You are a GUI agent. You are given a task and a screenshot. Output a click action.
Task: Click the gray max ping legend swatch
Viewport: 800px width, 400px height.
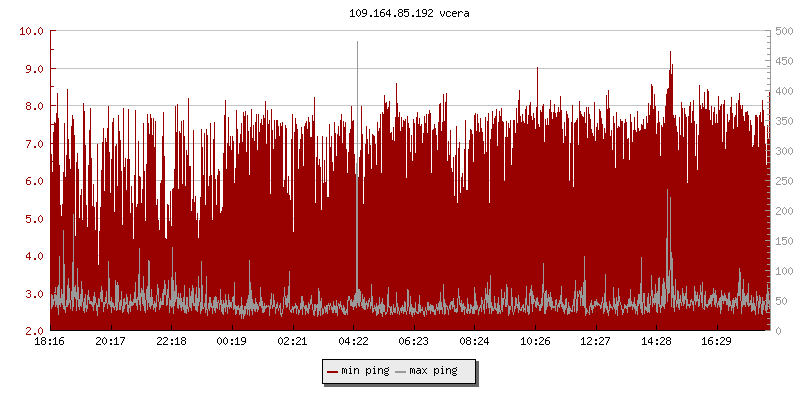tap(402, 371)
